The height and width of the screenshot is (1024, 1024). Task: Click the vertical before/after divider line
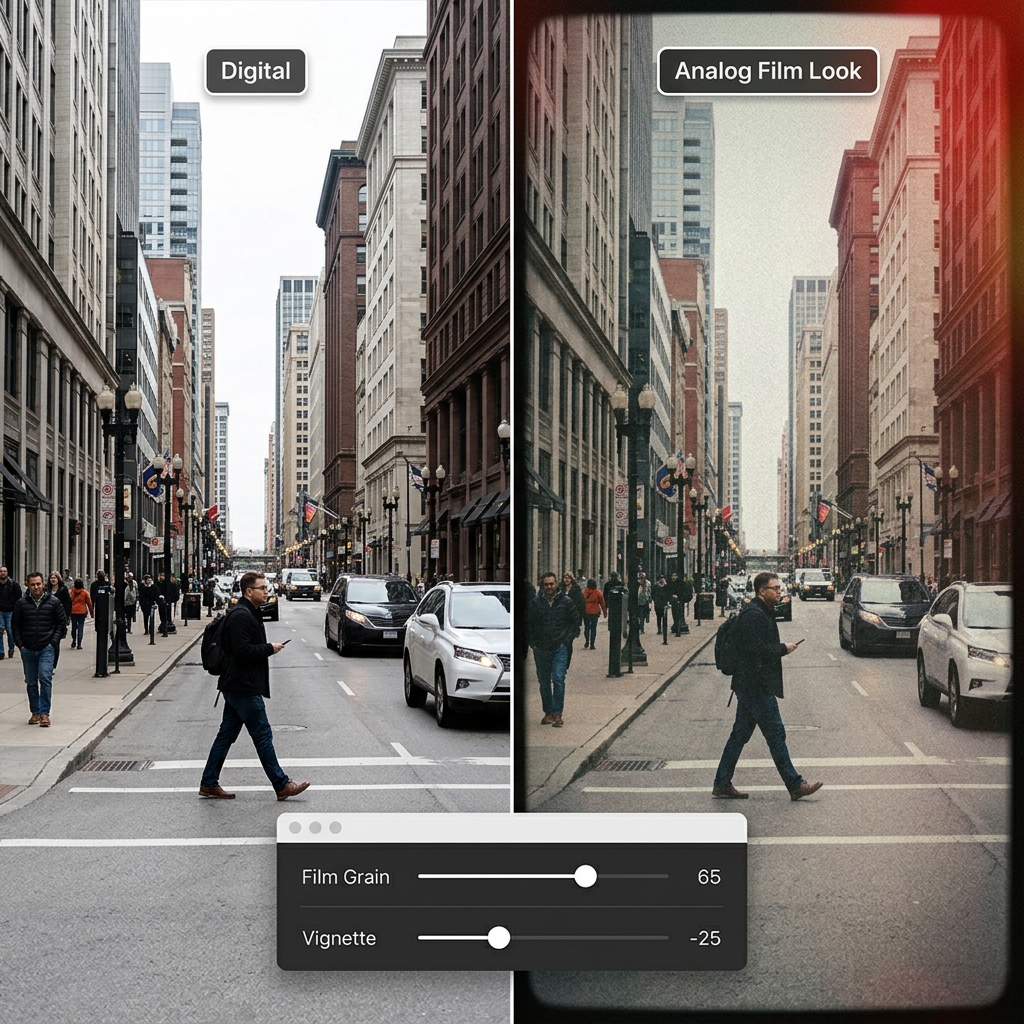(512, 400)
